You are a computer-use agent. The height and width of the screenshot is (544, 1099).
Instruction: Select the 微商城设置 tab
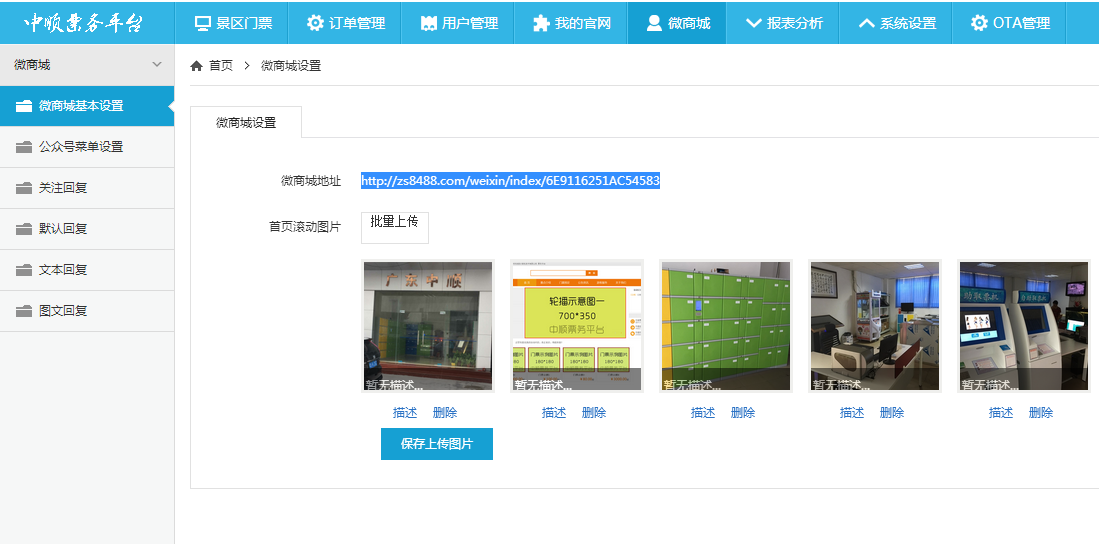pyautogui.click(x=246, y=123)
